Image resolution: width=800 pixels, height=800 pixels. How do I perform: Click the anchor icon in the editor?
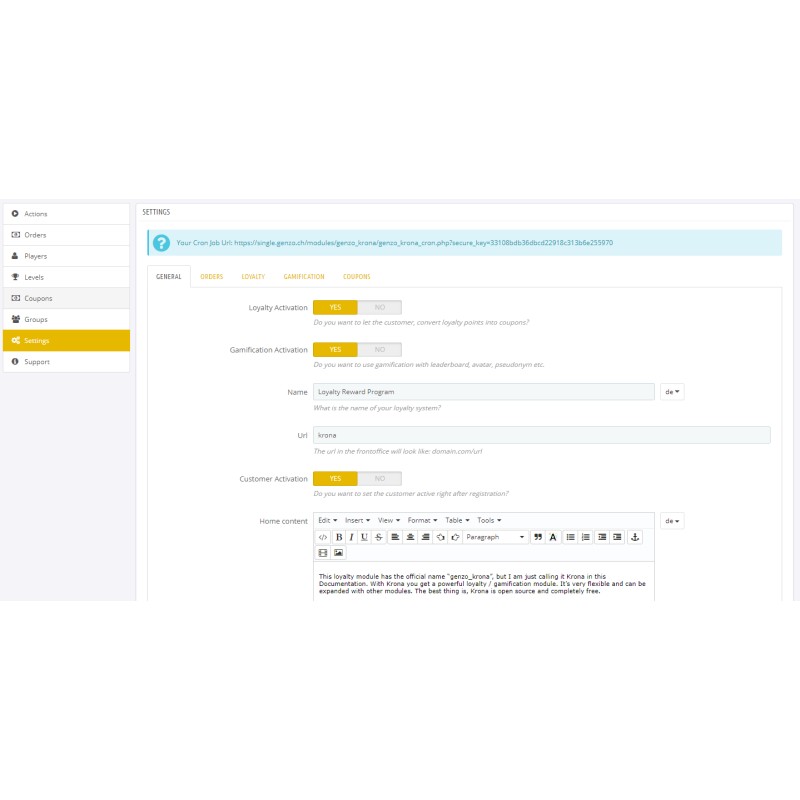tap(634, 537)
